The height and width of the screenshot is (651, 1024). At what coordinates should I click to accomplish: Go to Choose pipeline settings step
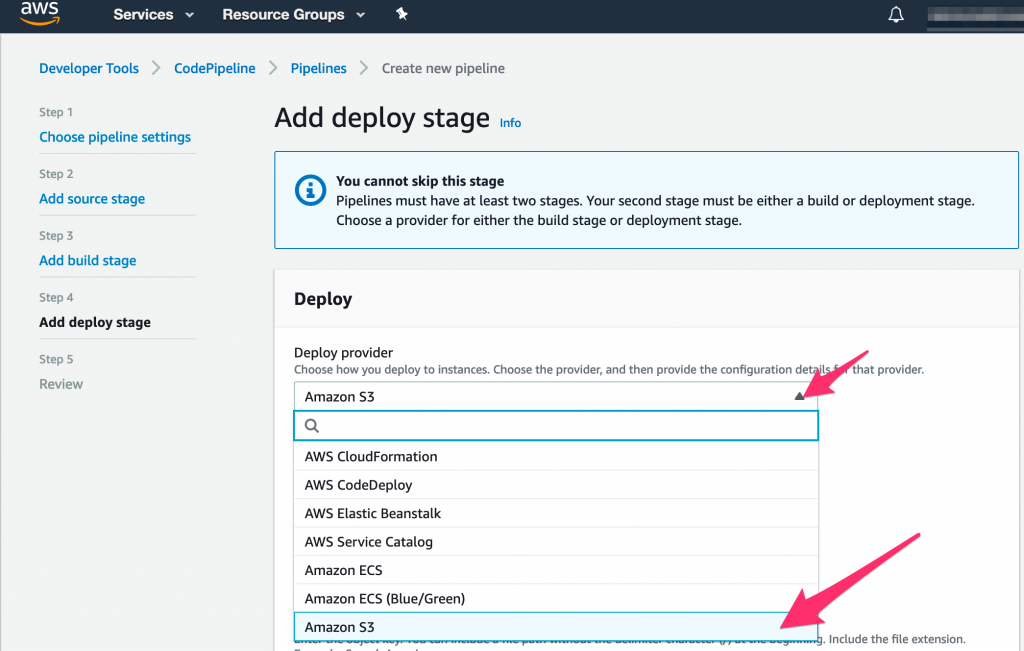point(115,137)
